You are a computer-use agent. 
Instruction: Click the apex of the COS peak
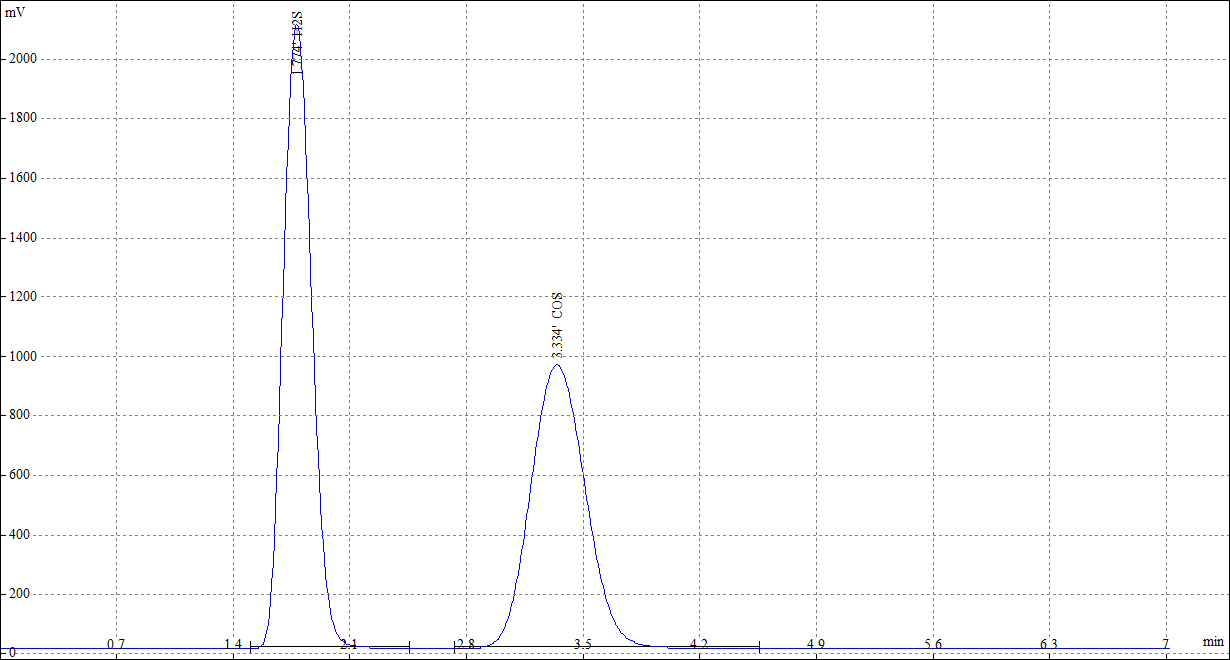click(557, 365)
